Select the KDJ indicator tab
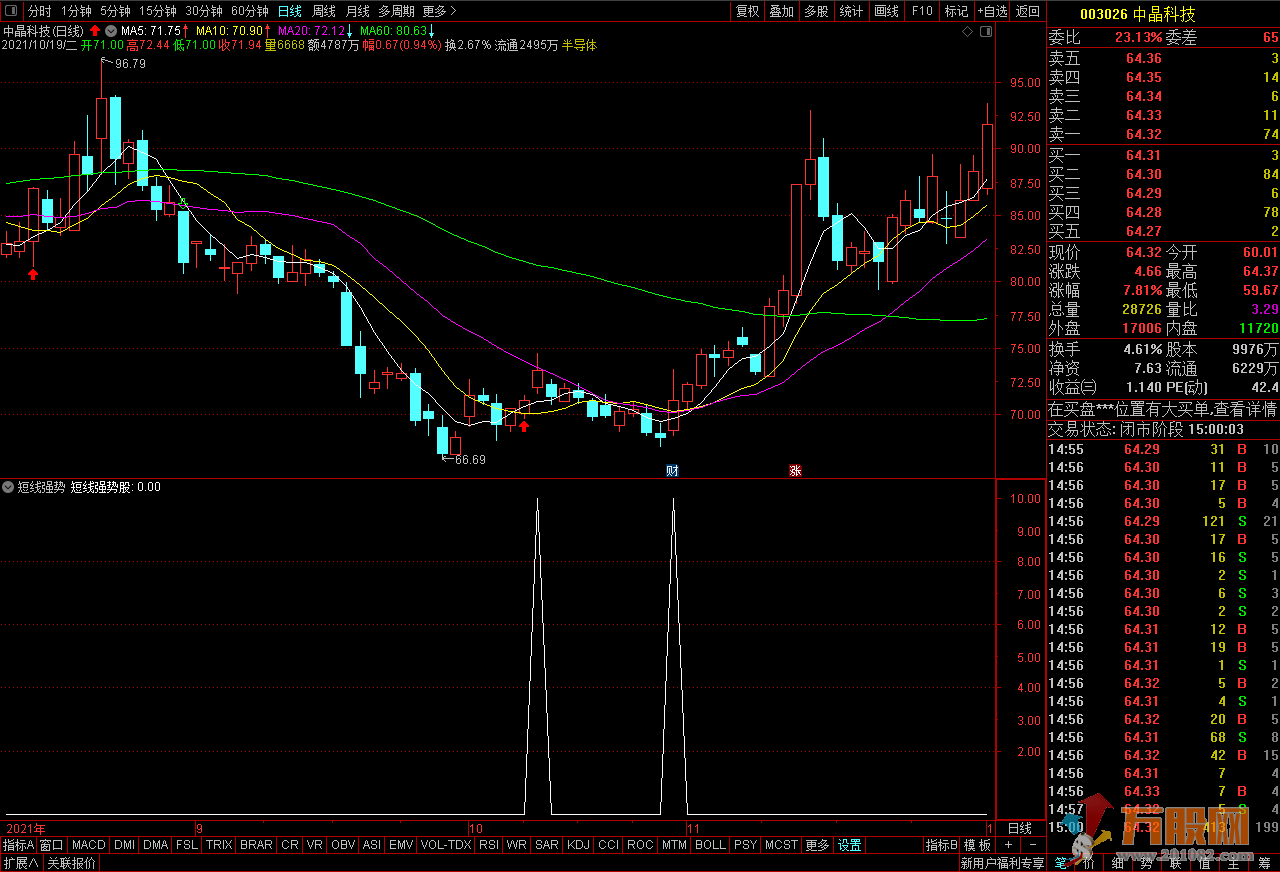 (x=579, y=845)
